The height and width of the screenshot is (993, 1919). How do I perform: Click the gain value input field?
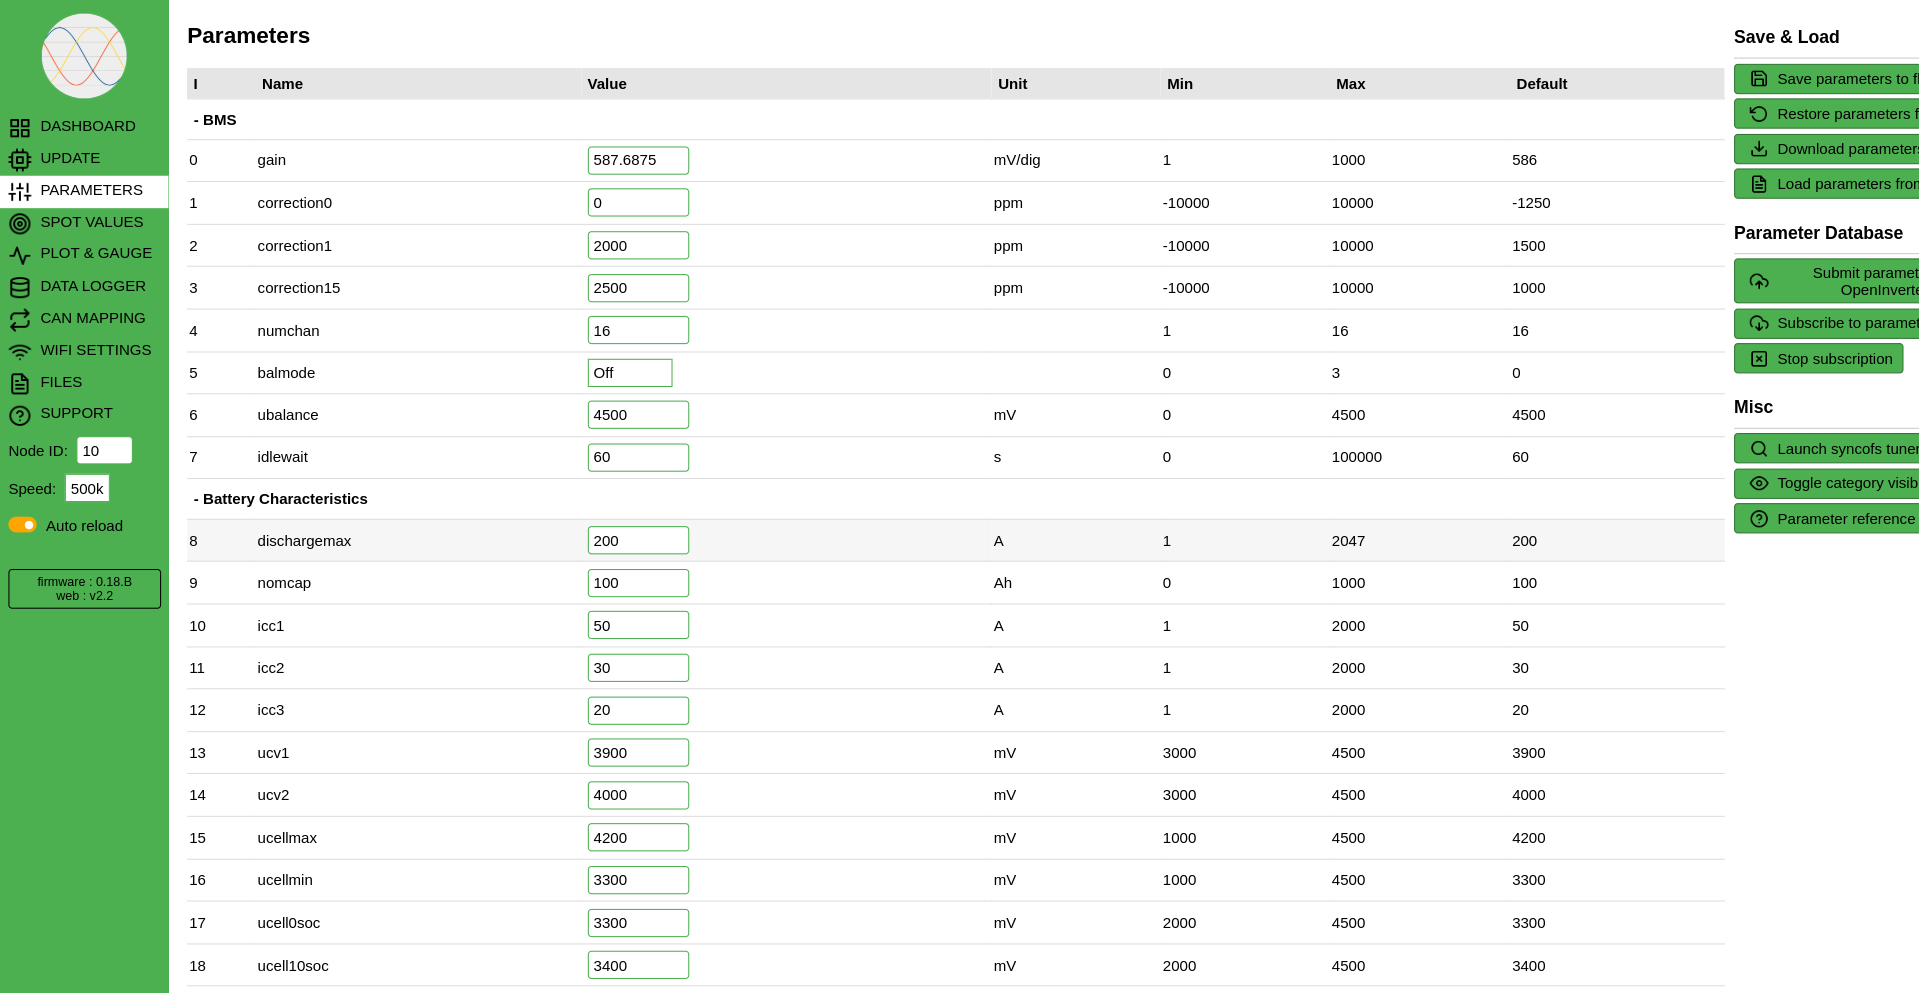637,160
